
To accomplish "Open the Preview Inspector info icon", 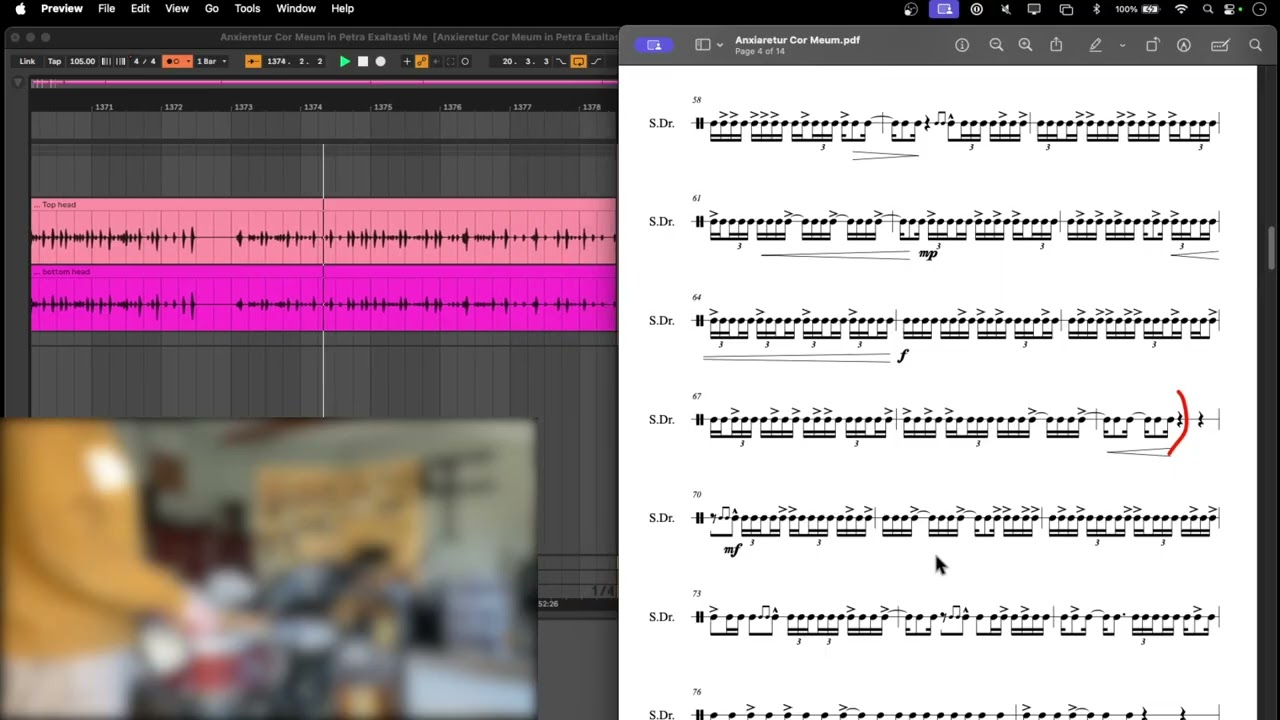I will (962, 45).
